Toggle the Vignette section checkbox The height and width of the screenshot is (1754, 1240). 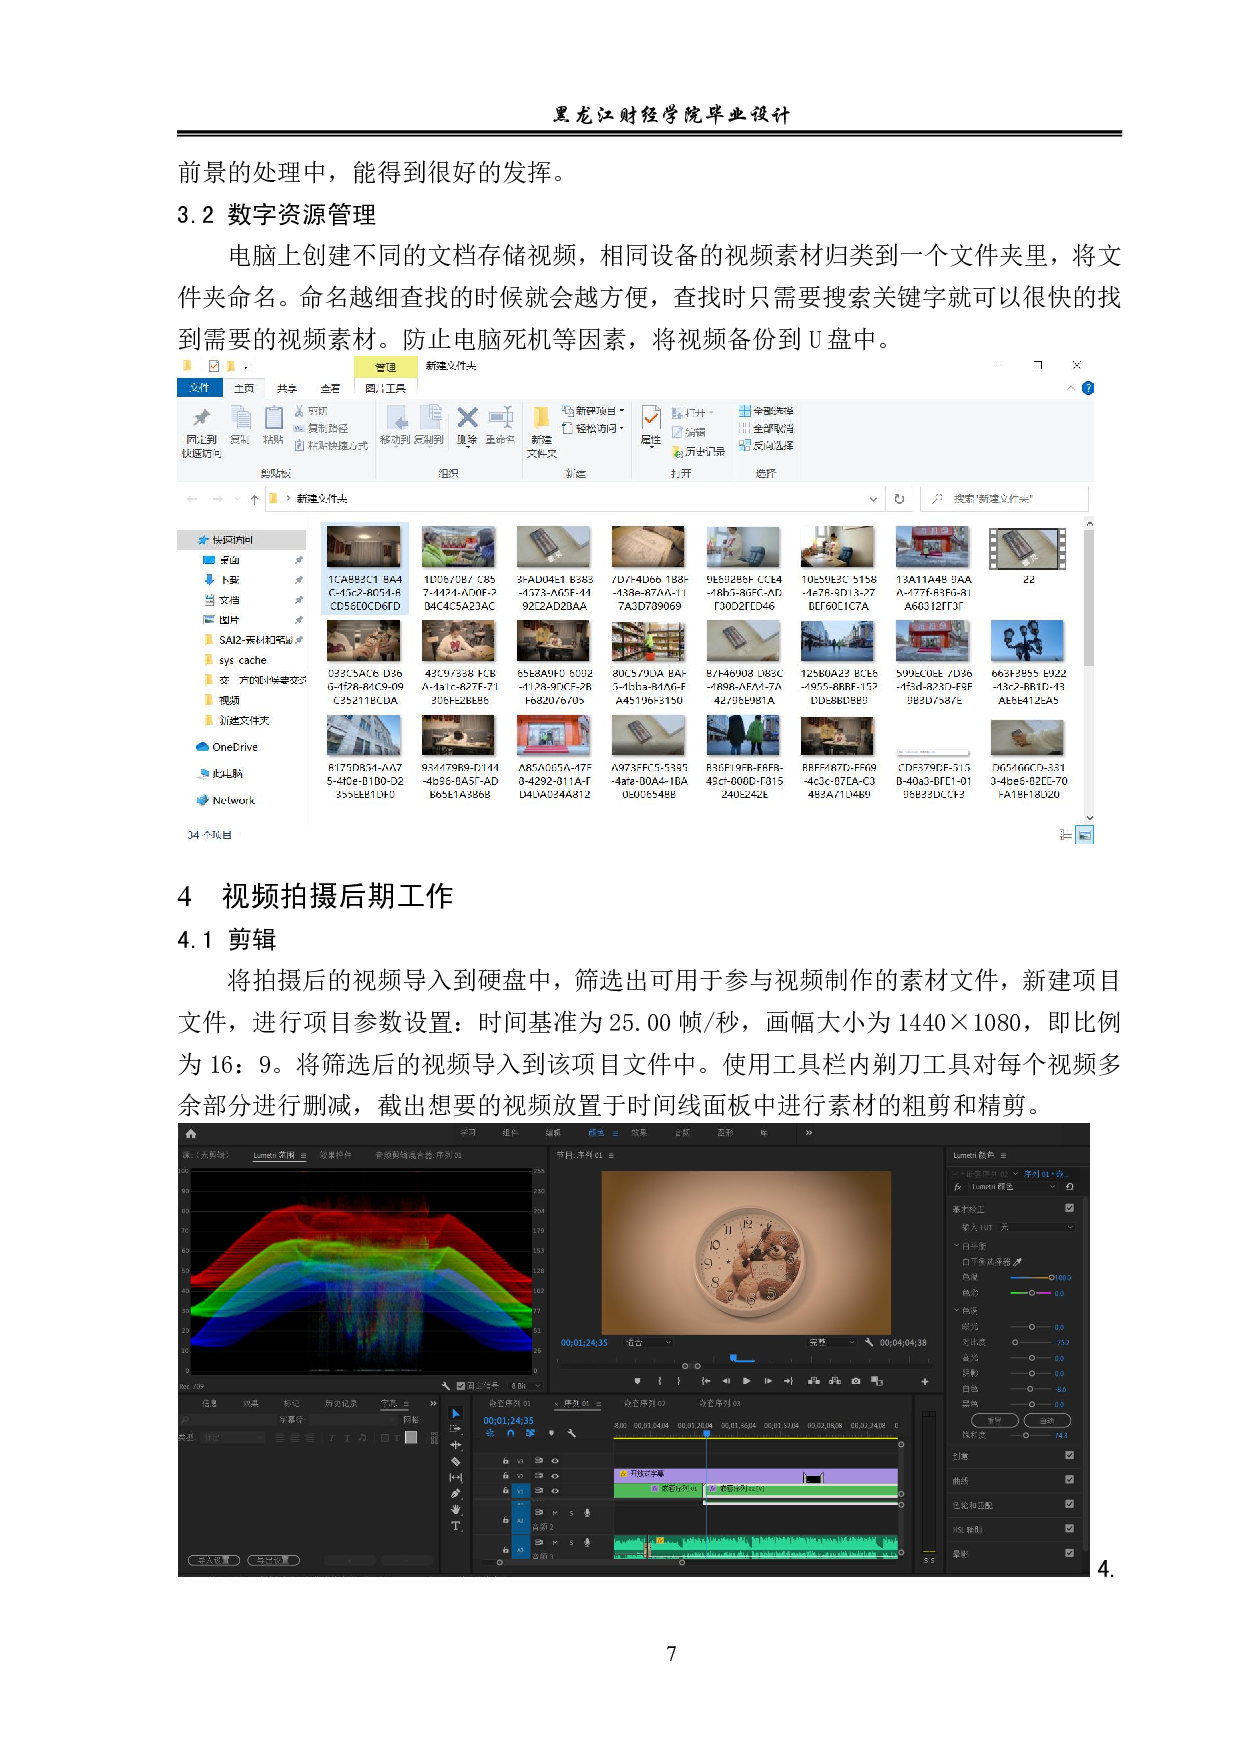[1069, 1553]
